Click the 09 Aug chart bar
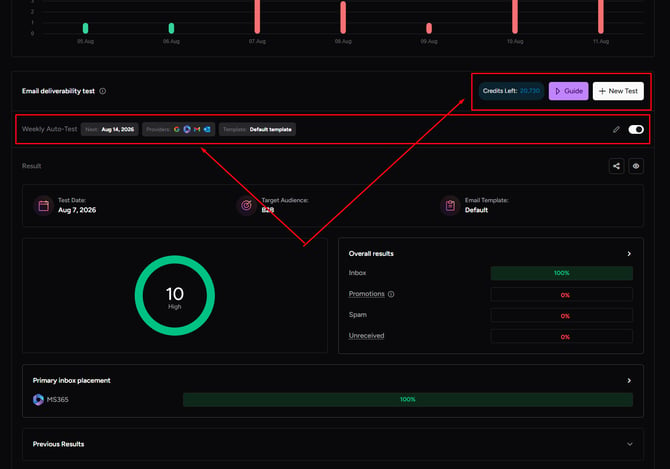670x469 pixels. 429,28
